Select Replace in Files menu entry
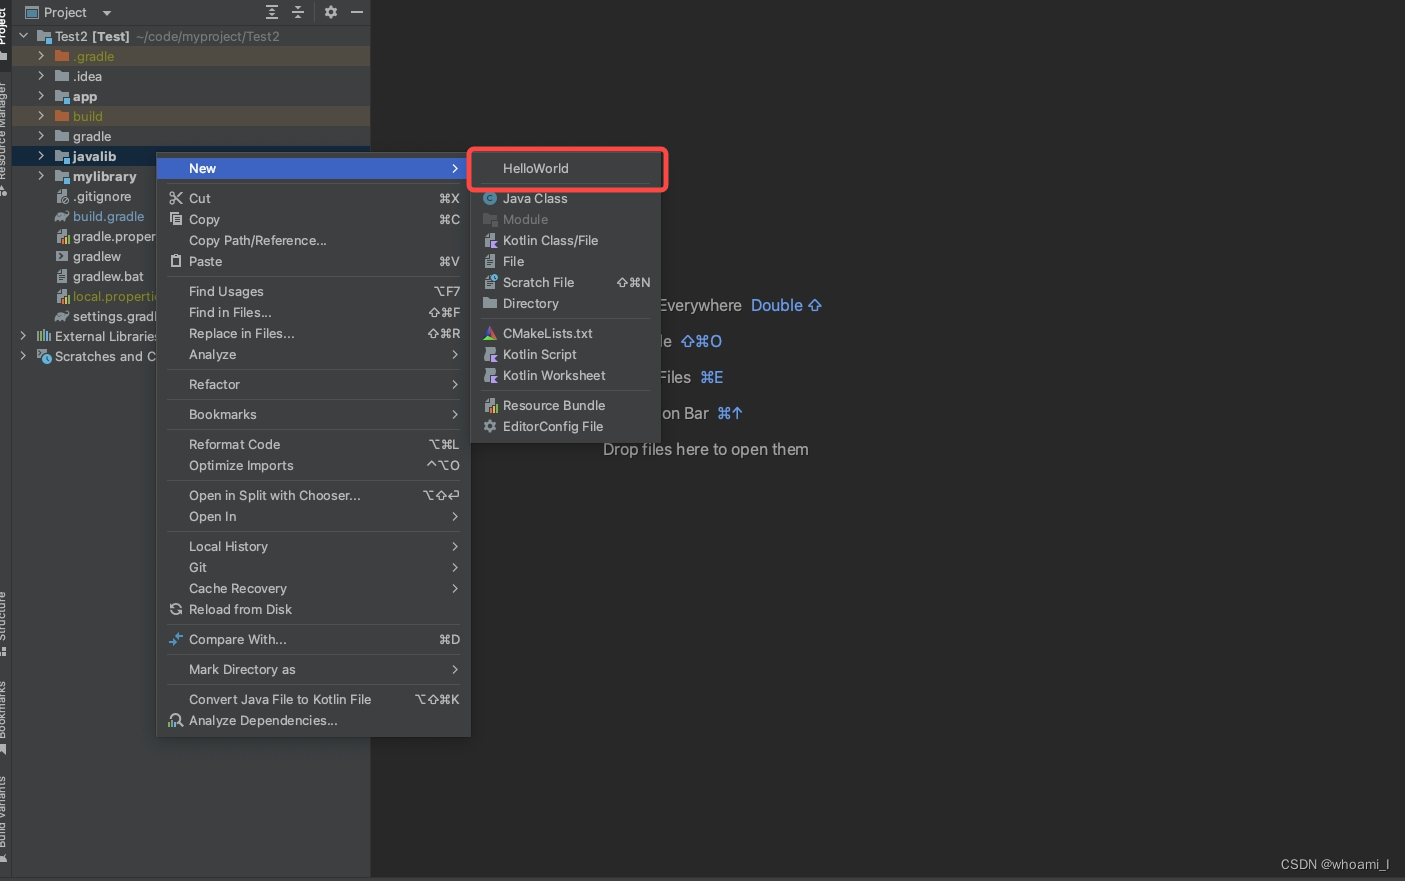The width and height of the screenshot is (1405, 881). coord(314,333)
